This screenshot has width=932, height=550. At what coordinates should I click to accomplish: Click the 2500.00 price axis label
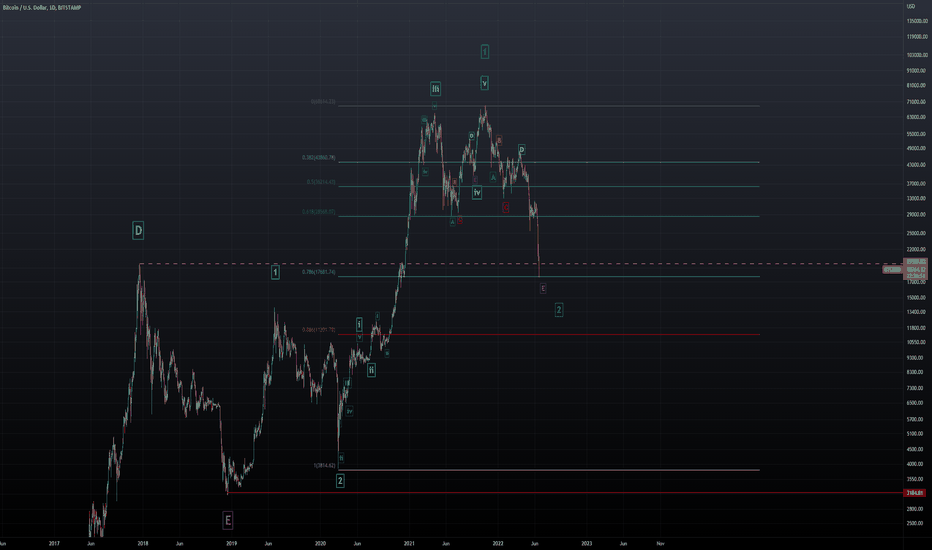coord(915,523)
